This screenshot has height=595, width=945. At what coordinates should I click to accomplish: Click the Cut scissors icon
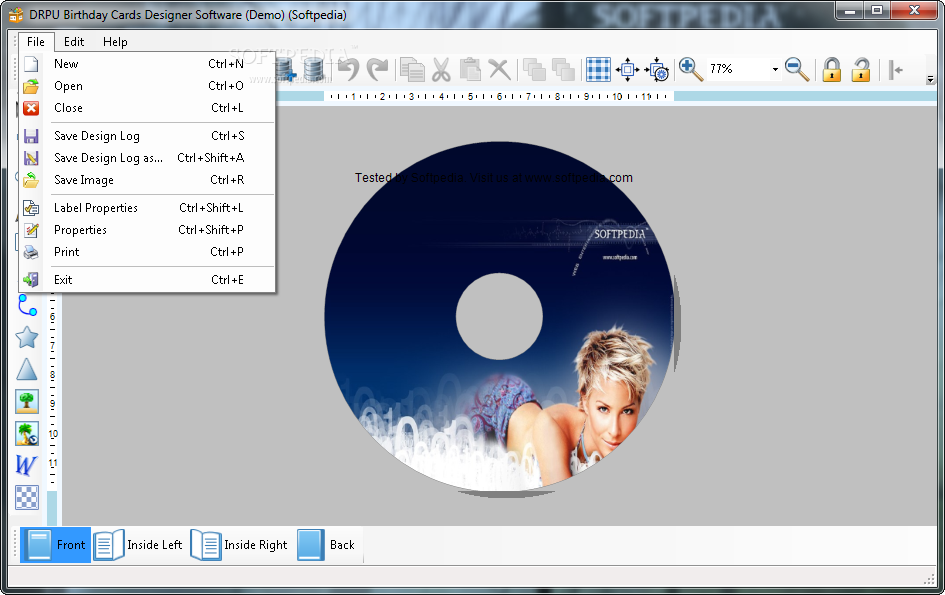tap(441, 69)
